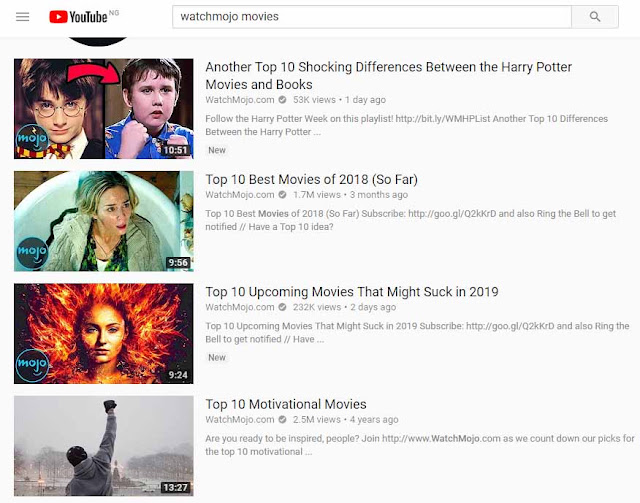640x503 pixels.
Task: Open the hamburger guide menu
Action: pos(22,17)
